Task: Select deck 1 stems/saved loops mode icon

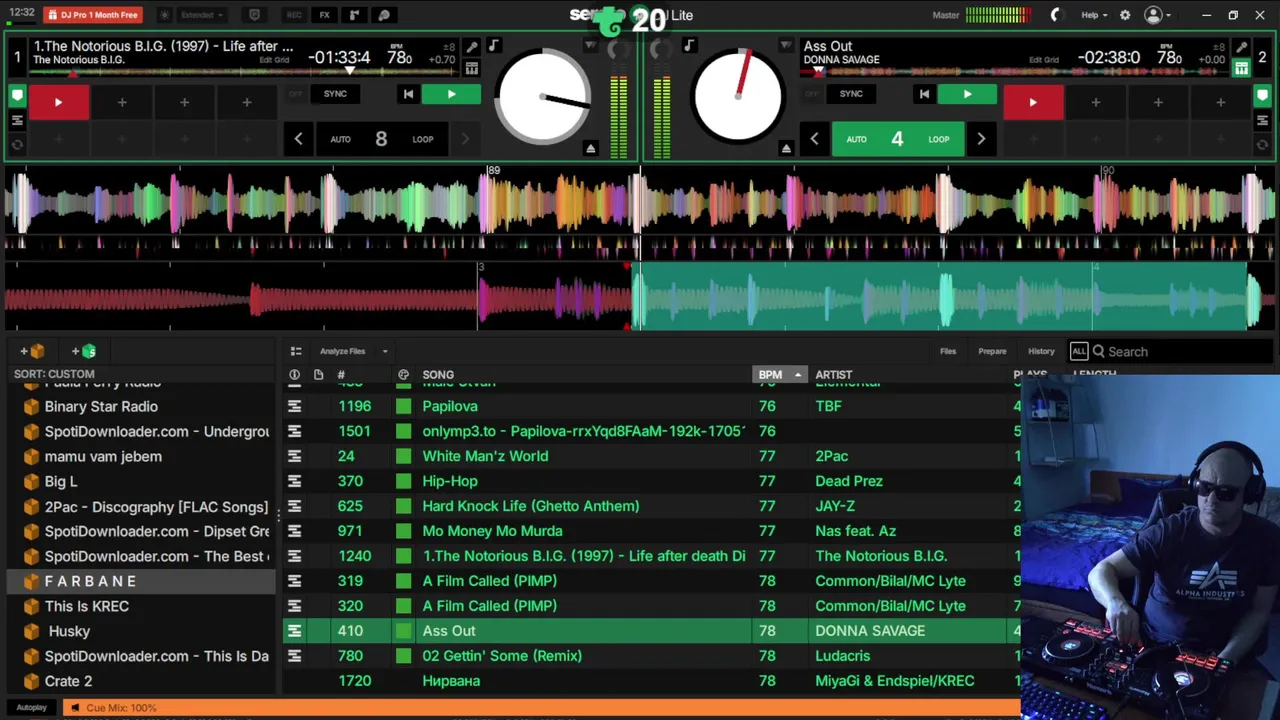Action: (x=17, y=120)
